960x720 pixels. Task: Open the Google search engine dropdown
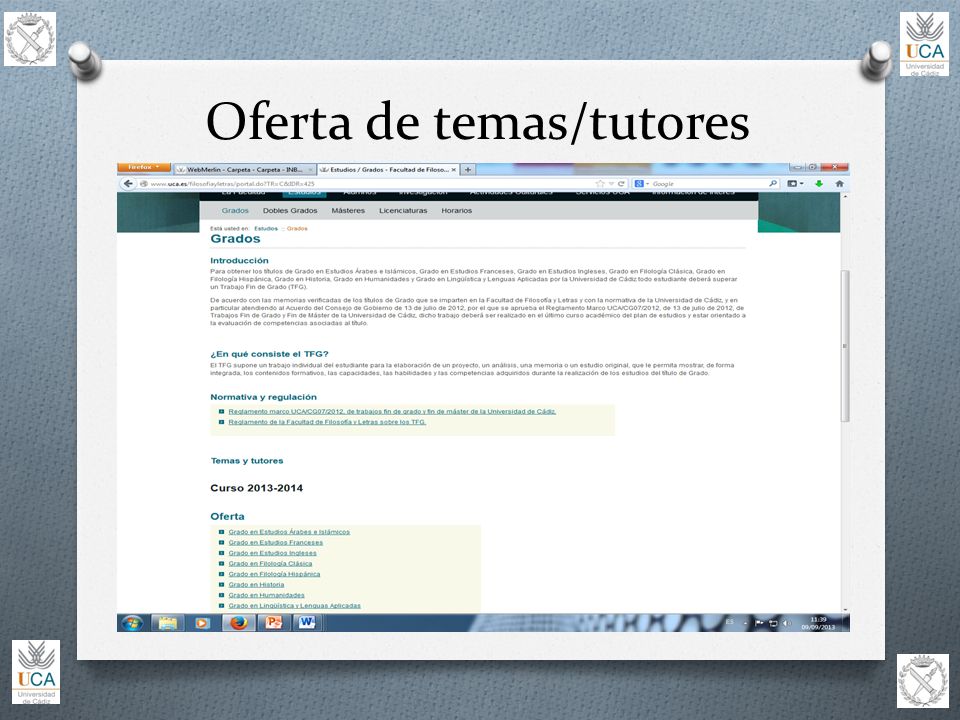click(x=642, y=184)
